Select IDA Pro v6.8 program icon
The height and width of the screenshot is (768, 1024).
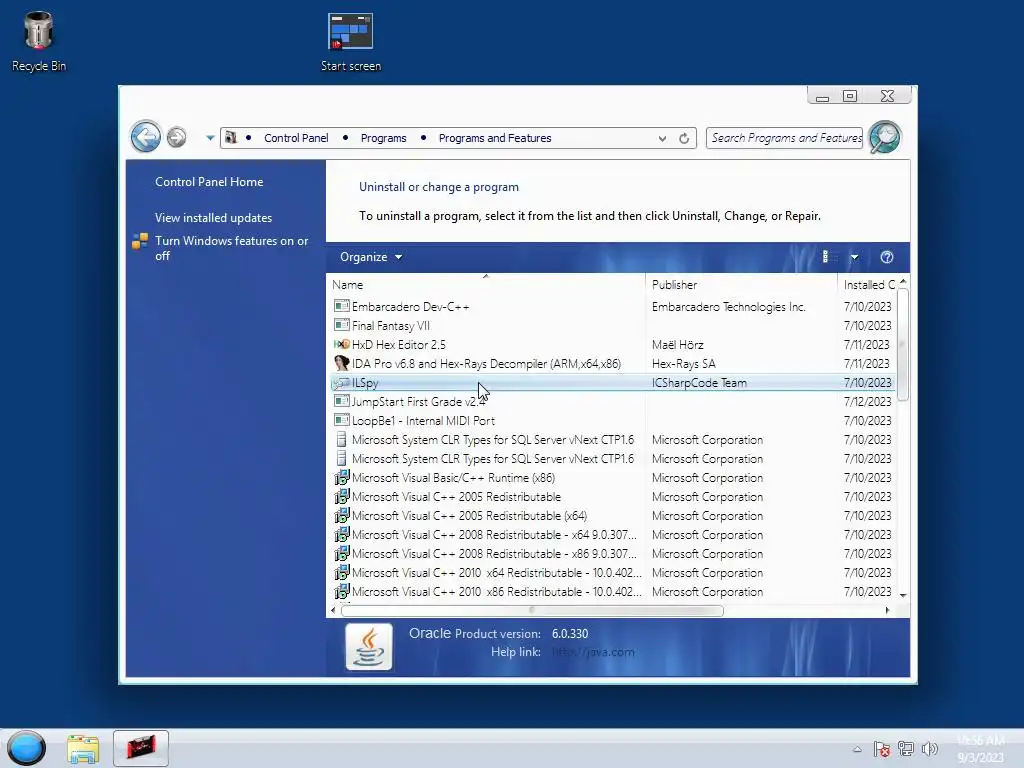pos(341,362)
